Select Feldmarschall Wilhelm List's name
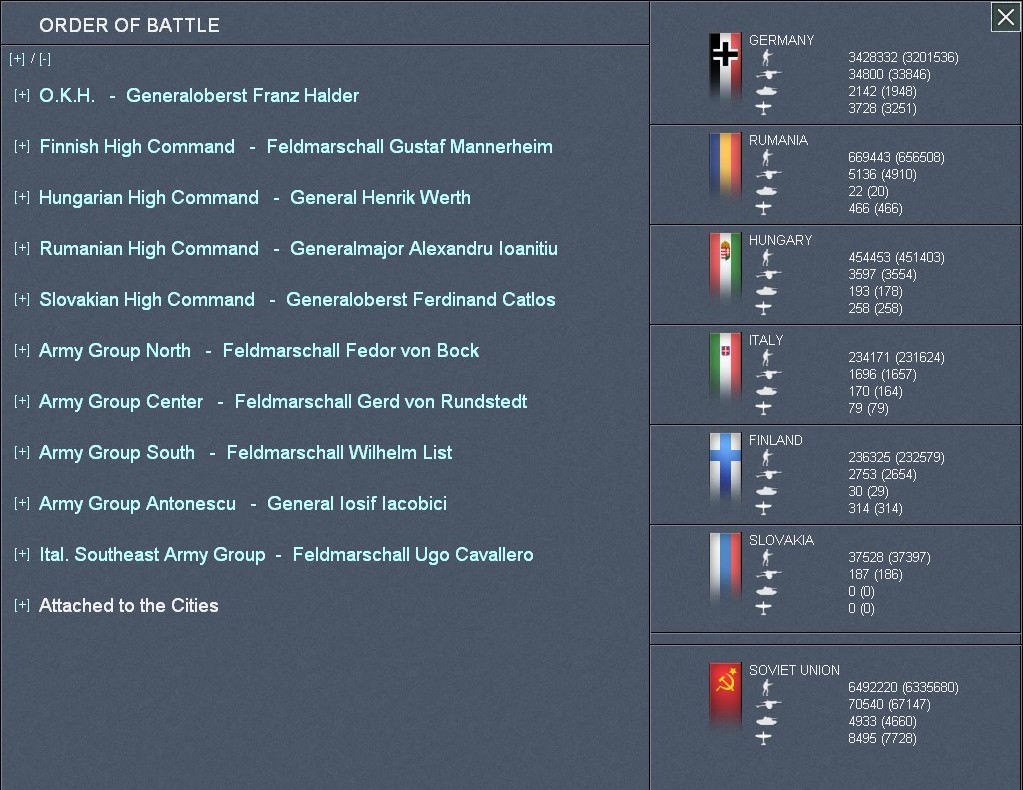 click(x=339, y=453)
